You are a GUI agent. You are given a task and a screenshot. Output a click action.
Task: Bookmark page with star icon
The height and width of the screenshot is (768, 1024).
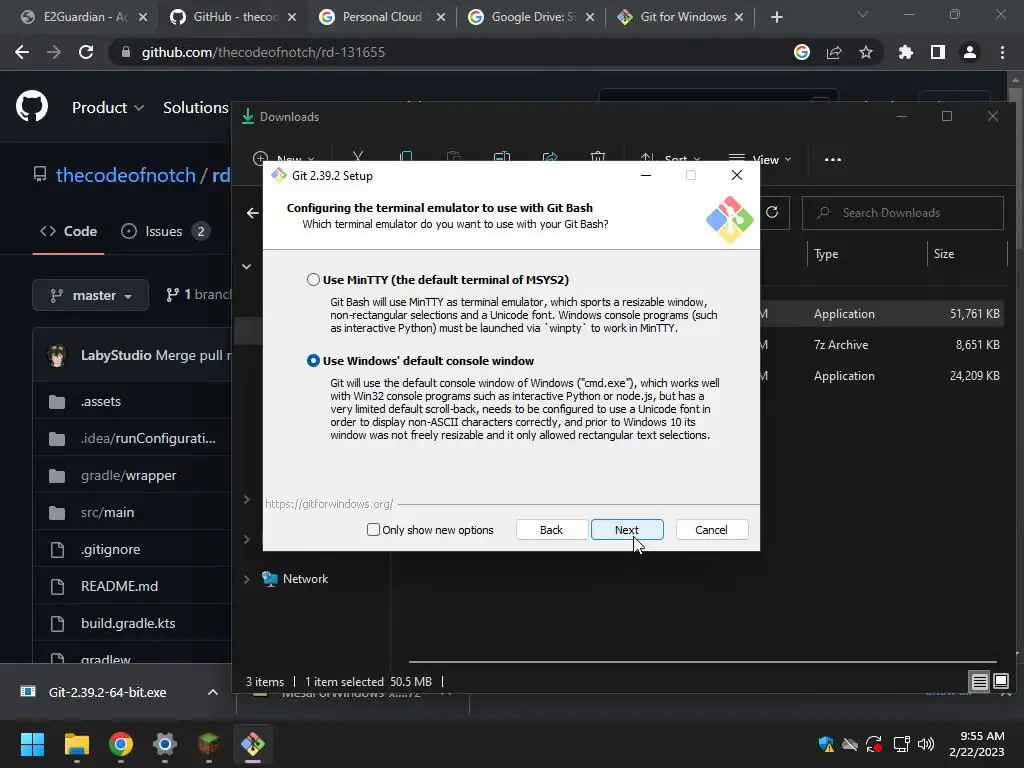click(866, 52)
